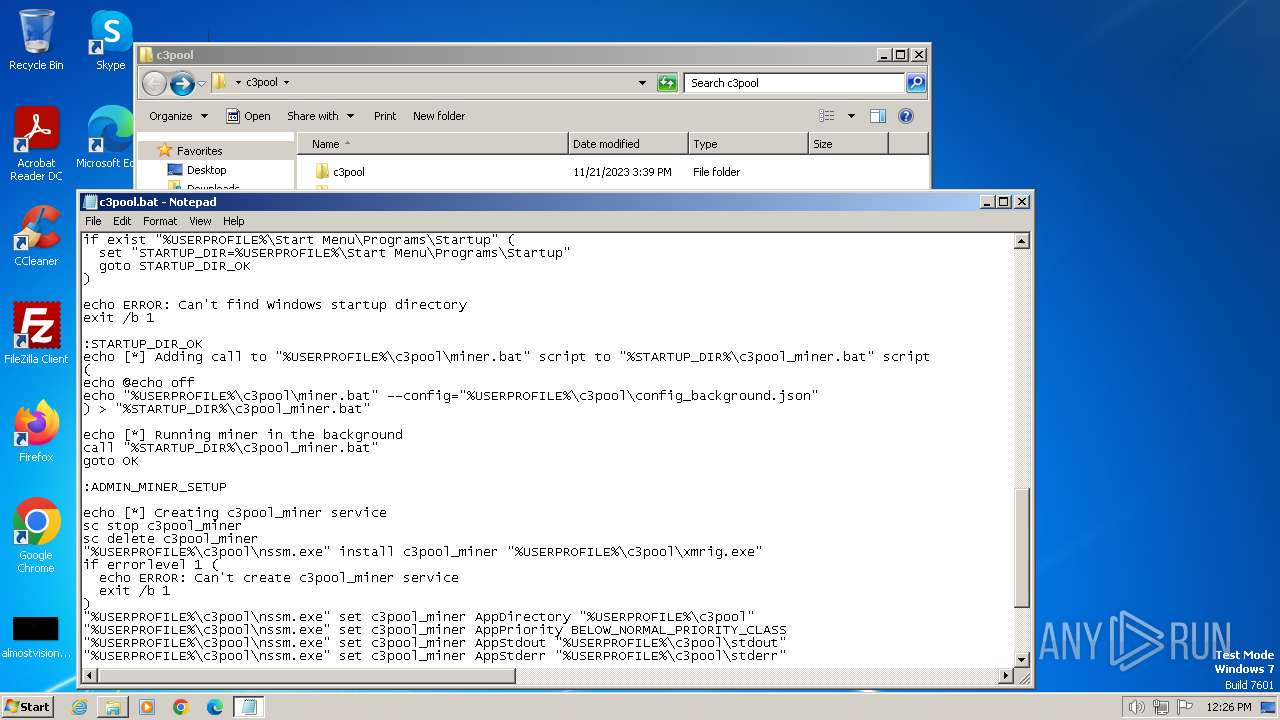Open the Organize dropdown in Explorer
The height and width of the screenshot is (720, 1280).
(x=178, y=116)
